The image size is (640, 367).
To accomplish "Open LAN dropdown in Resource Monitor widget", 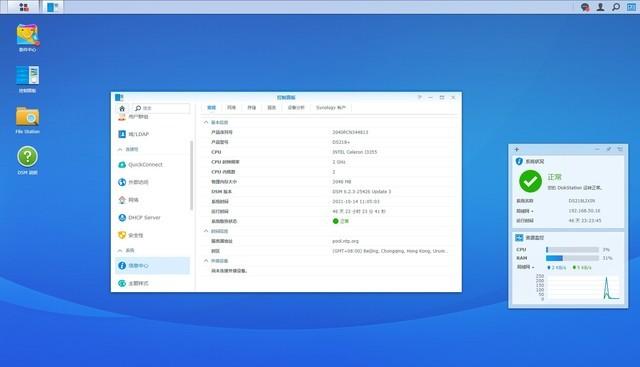I will click(x=526, y=267).
